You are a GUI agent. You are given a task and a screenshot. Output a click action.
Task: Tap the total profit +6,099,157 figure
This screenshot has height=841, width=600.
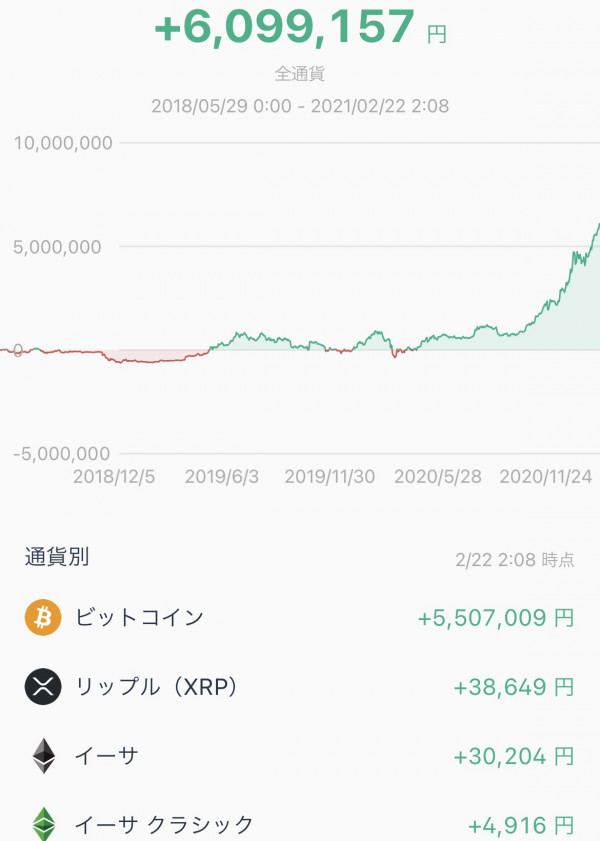[x=300, y=27]
